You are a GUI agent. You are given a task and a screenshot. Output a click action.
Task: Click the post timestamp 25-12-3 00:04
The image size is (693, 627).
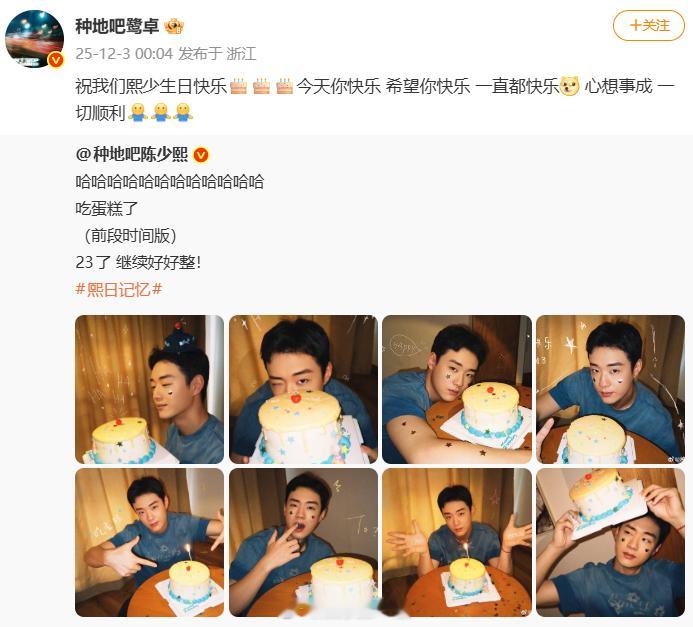[x=124, y=54]
